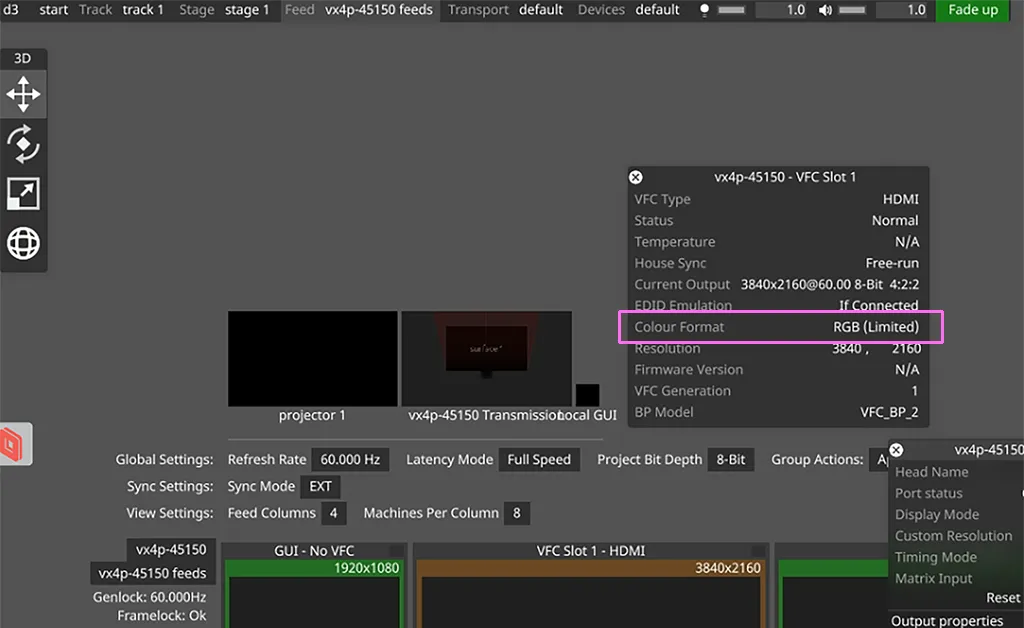Click the brightness lightbulb icon

pos(704,10)
